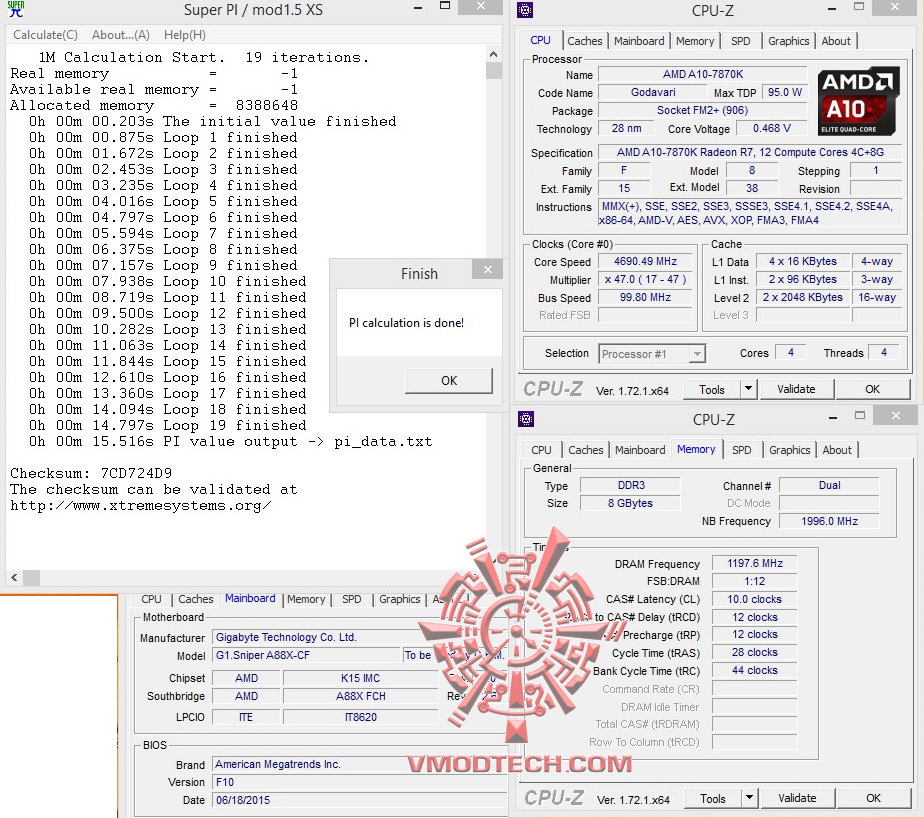Click the top CPU-Z window title icon
This screenshot has width=924, height=818.
coord(524,9)
